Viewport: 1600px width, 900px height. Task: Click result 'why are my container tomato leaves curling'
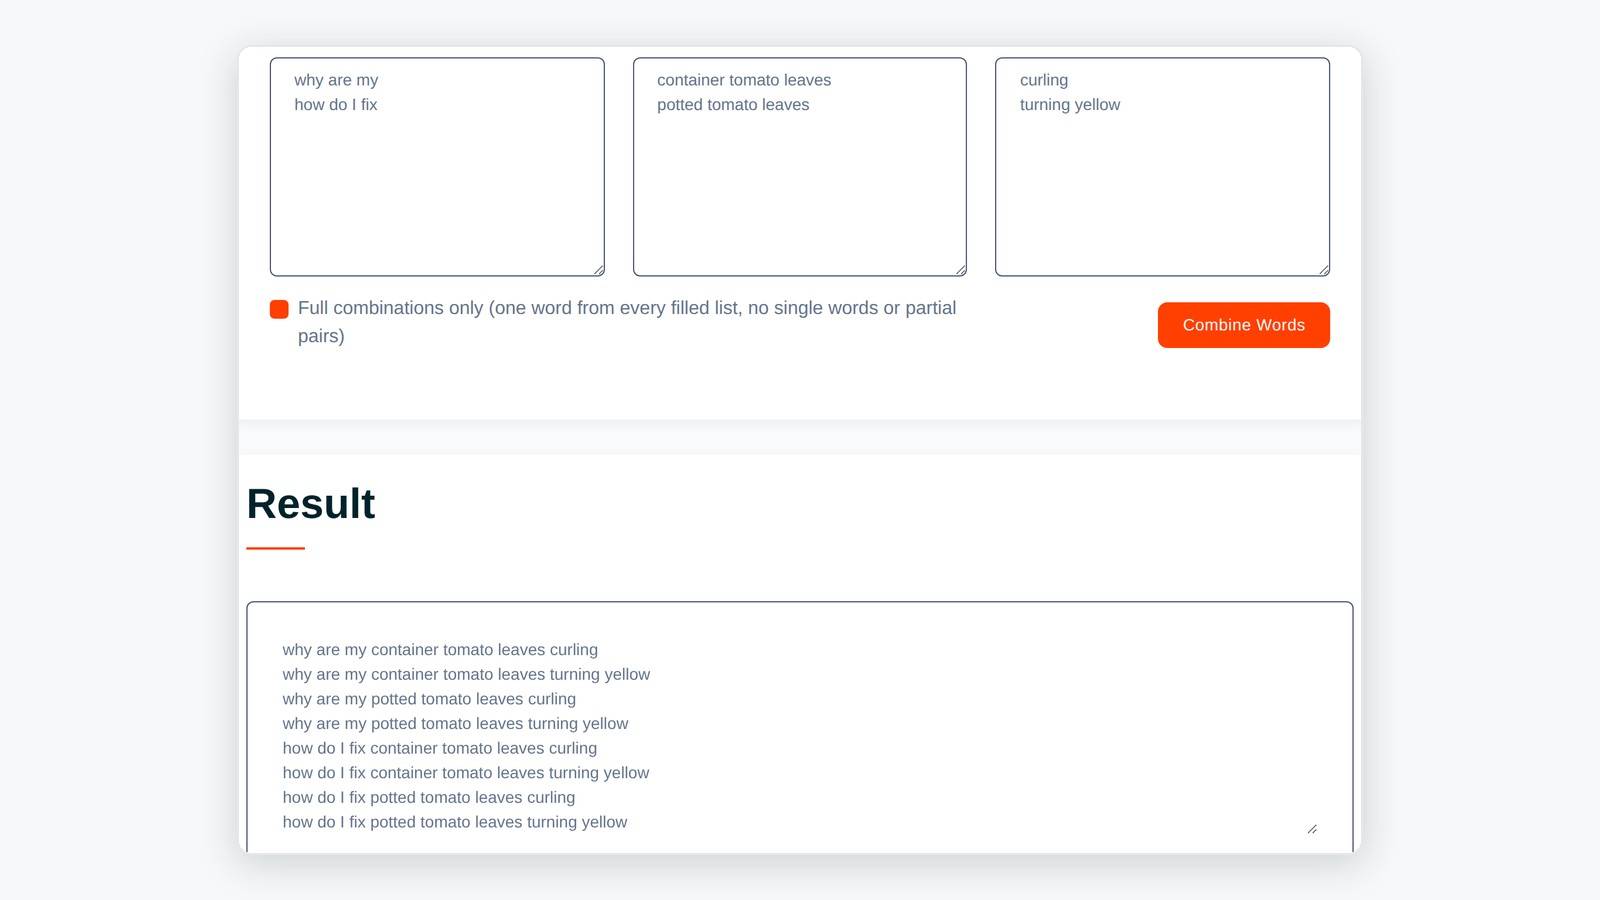click(440, 650)
